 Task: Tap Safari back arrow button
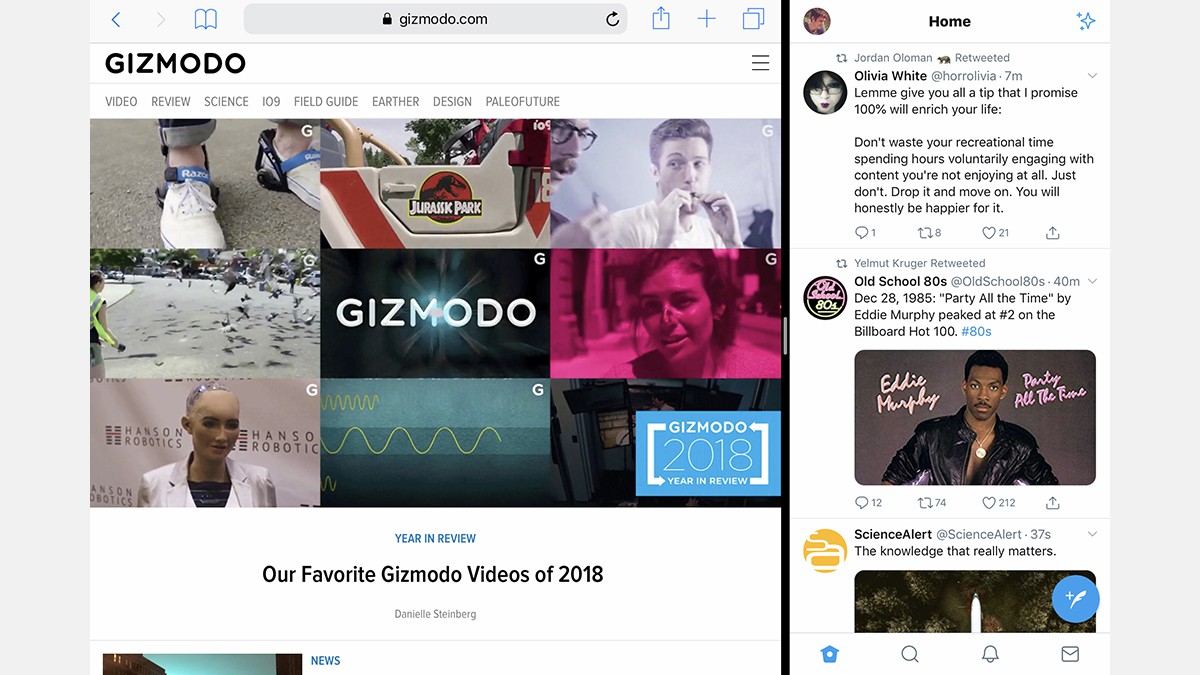[116, 19]
